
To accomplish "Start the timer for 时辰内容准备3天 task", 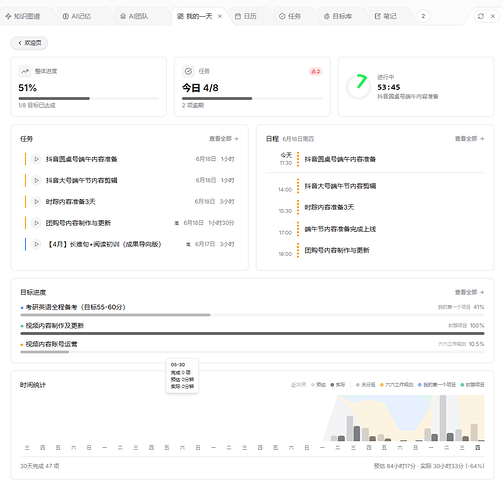I will point(36,202).
